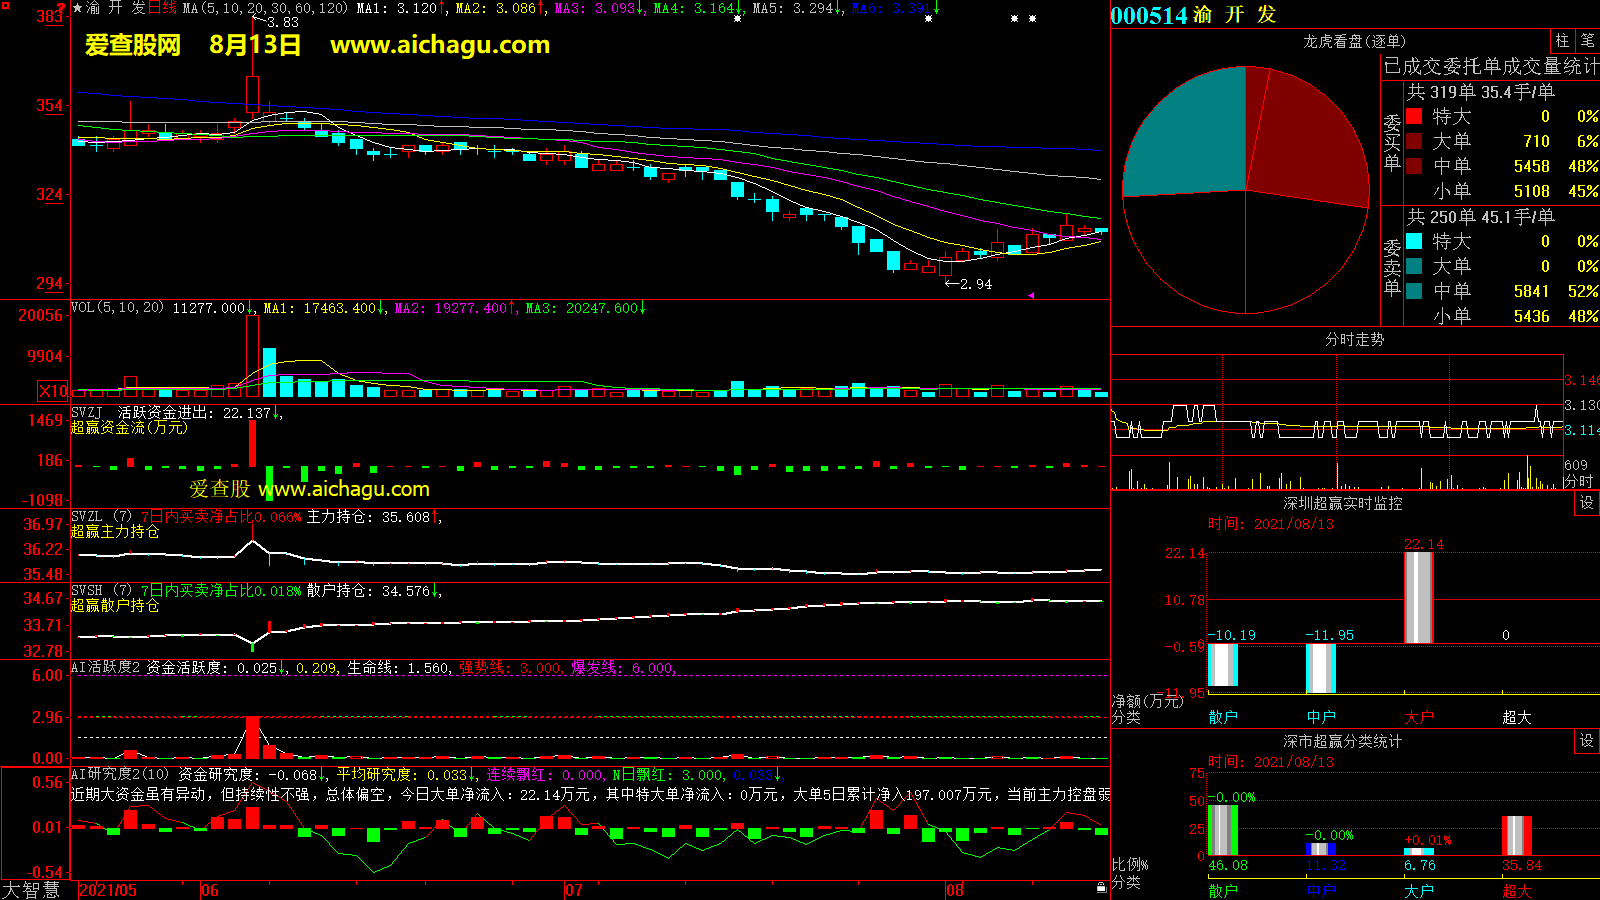Open 设 settings for 深圳超赢实时监控

(1587, 503)
